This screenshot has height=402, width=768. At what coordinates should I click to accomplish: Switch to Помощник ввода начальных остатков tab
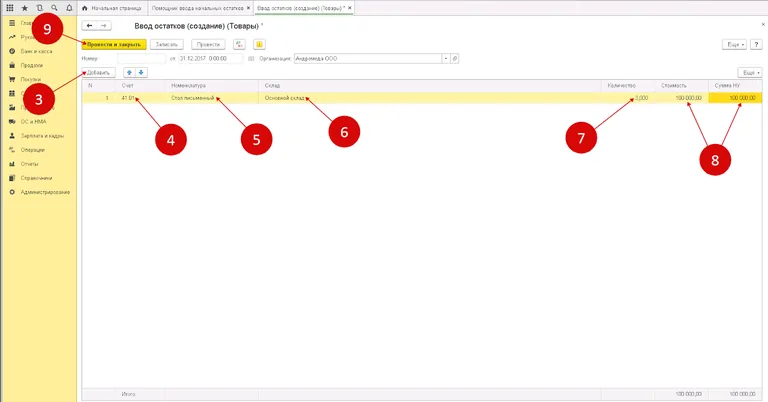click(198, 7)
